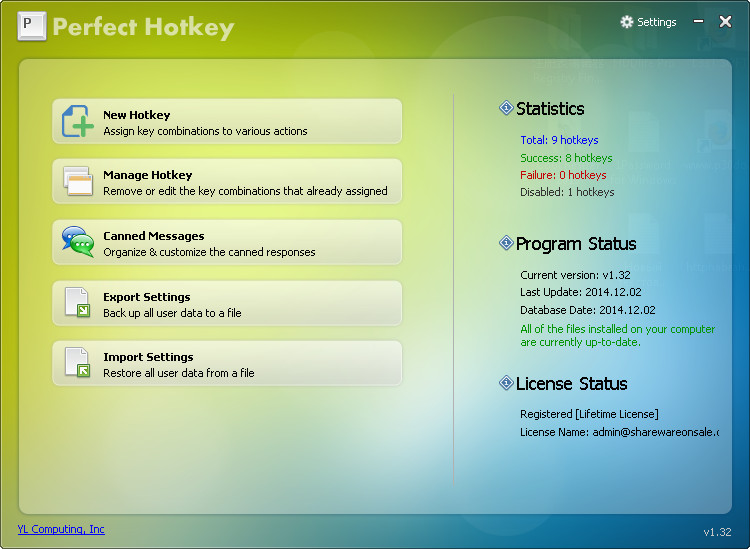Open the Canned Messages title label
The width and height of the screenshot is (750, 549).
[154, 236]
